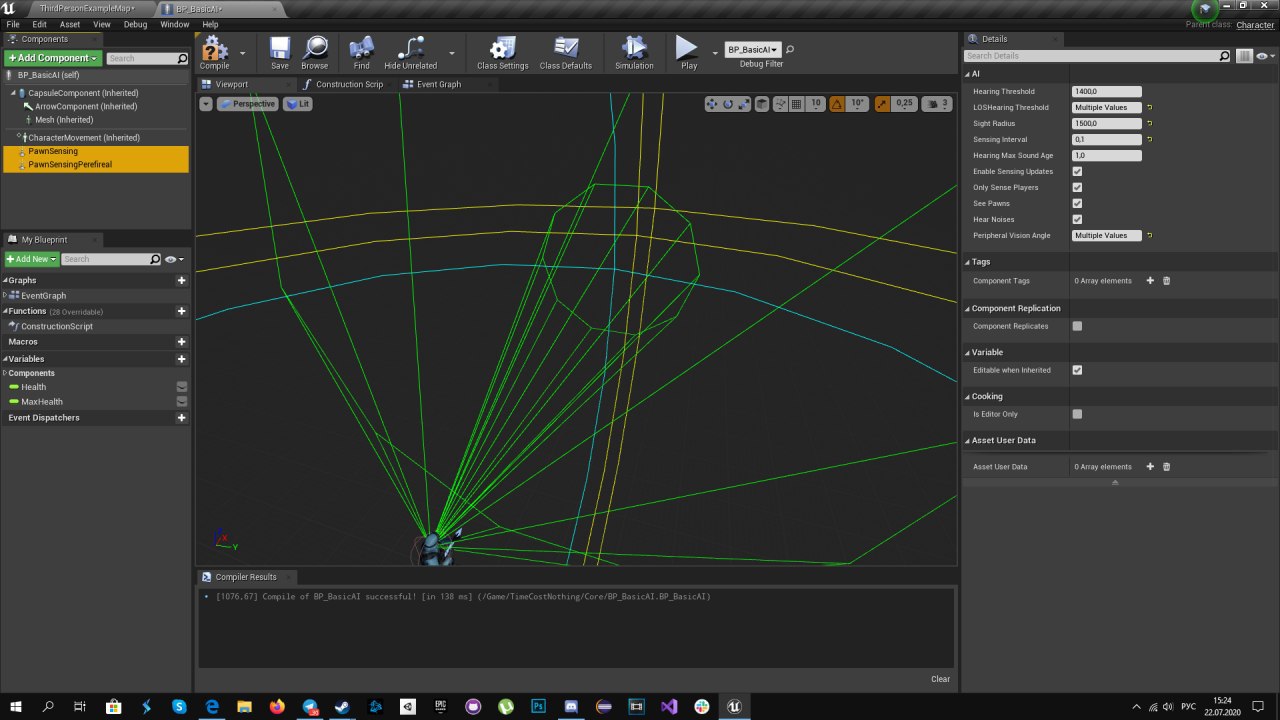Toggle surface snapping icon in viewport
The width and height of the screenshot is (1280, 720).
coord(779,104)
